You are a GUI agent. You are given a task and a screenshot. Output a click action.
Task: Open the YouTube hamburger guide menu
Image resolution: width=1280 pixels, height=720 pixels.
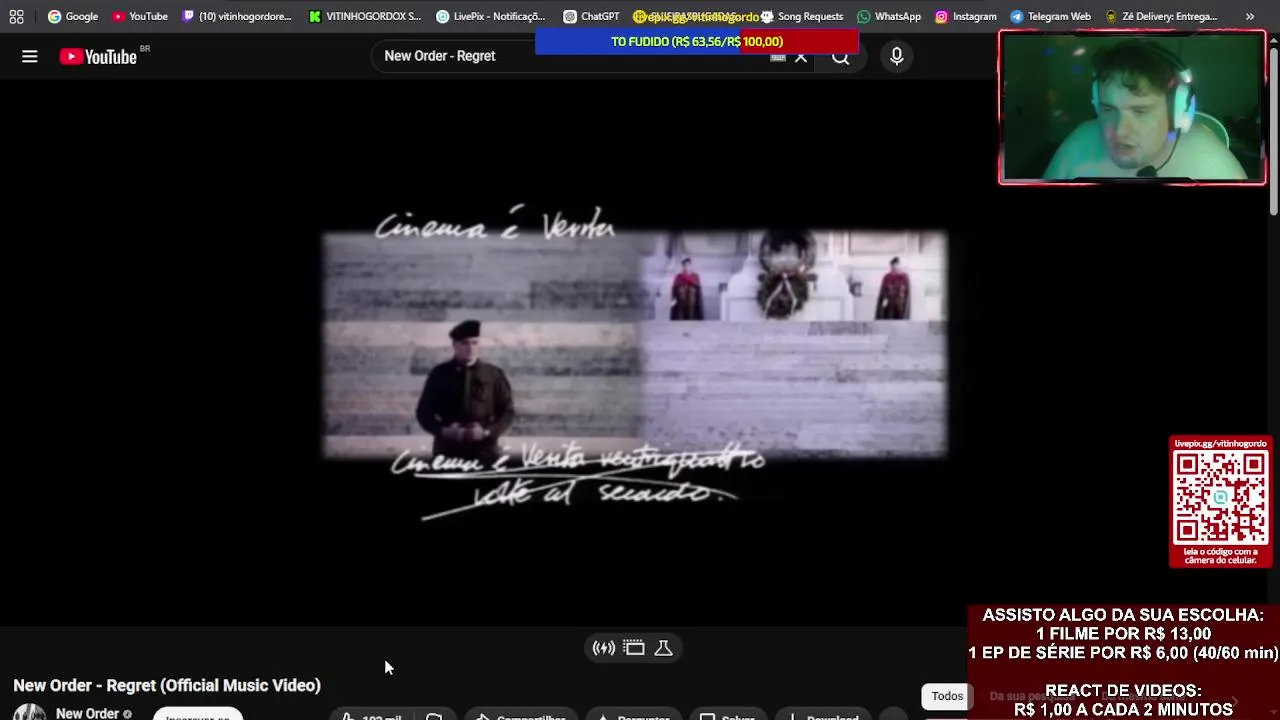pos(30,57)
